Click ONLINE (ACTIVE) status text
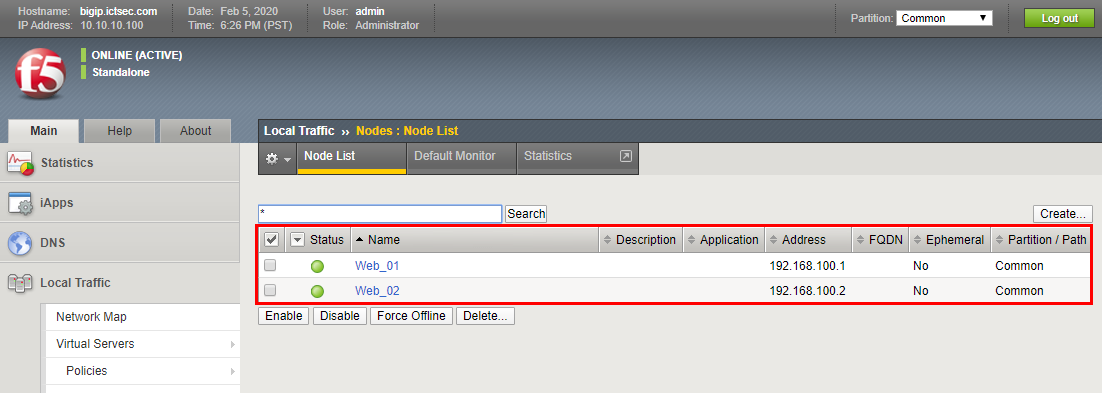The height and width of the screenshot is (393, 1102). click(x=137, y=56)
